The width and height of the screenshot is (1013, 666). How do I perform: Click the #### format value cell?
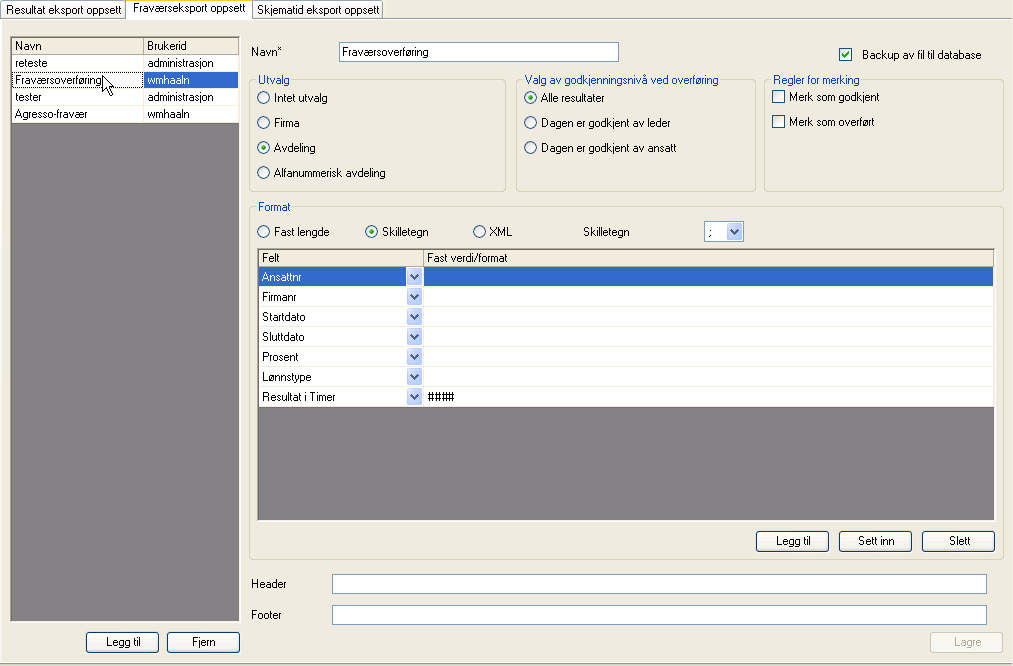(709, 397)
